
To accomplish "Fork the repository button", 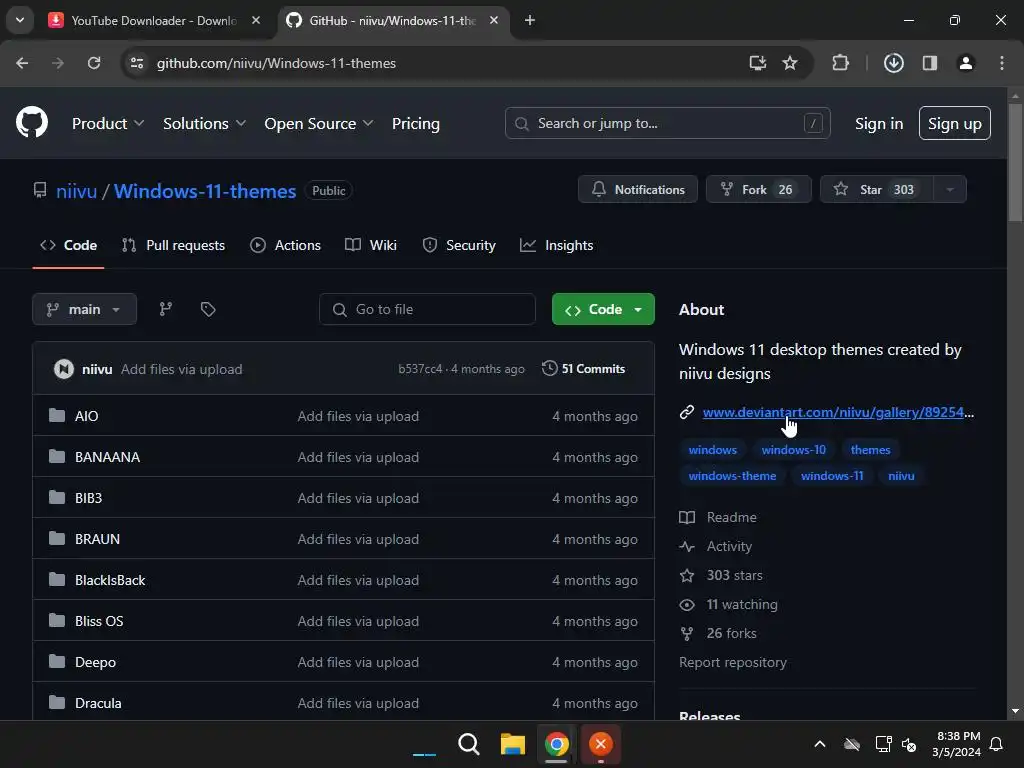I will point(758,189).
